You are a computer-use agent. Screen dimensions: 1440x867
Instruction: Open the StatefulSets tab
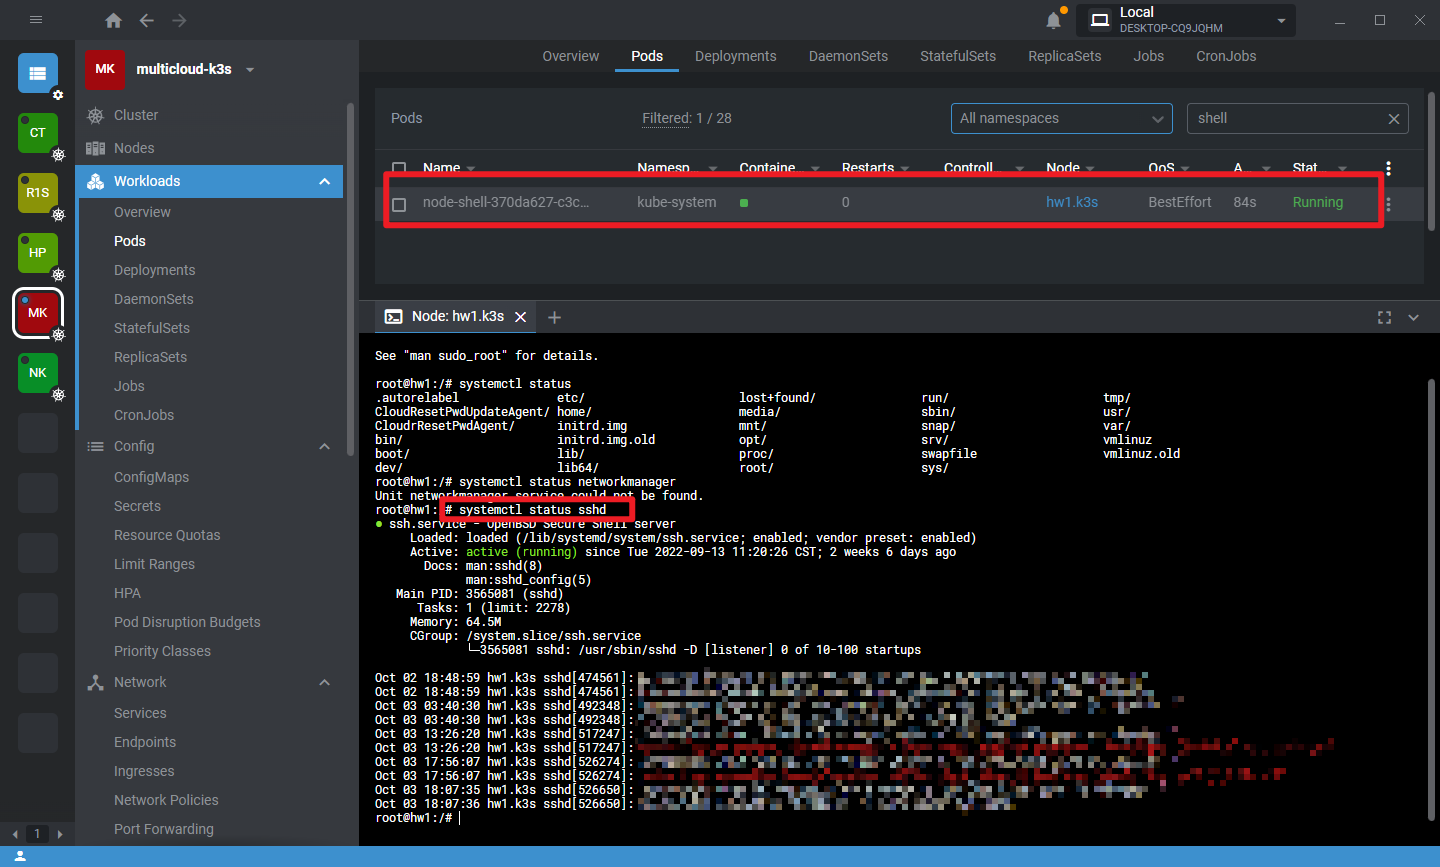(x=957, y=56)
